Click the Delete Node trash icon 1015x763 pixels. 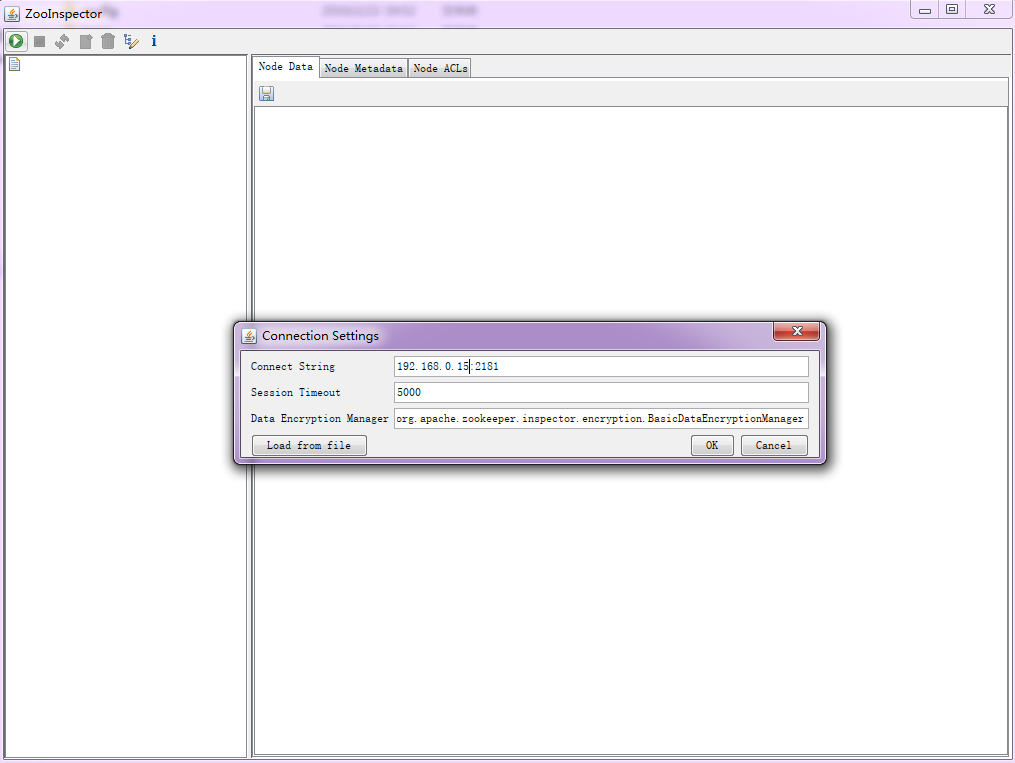pos(108,41)
